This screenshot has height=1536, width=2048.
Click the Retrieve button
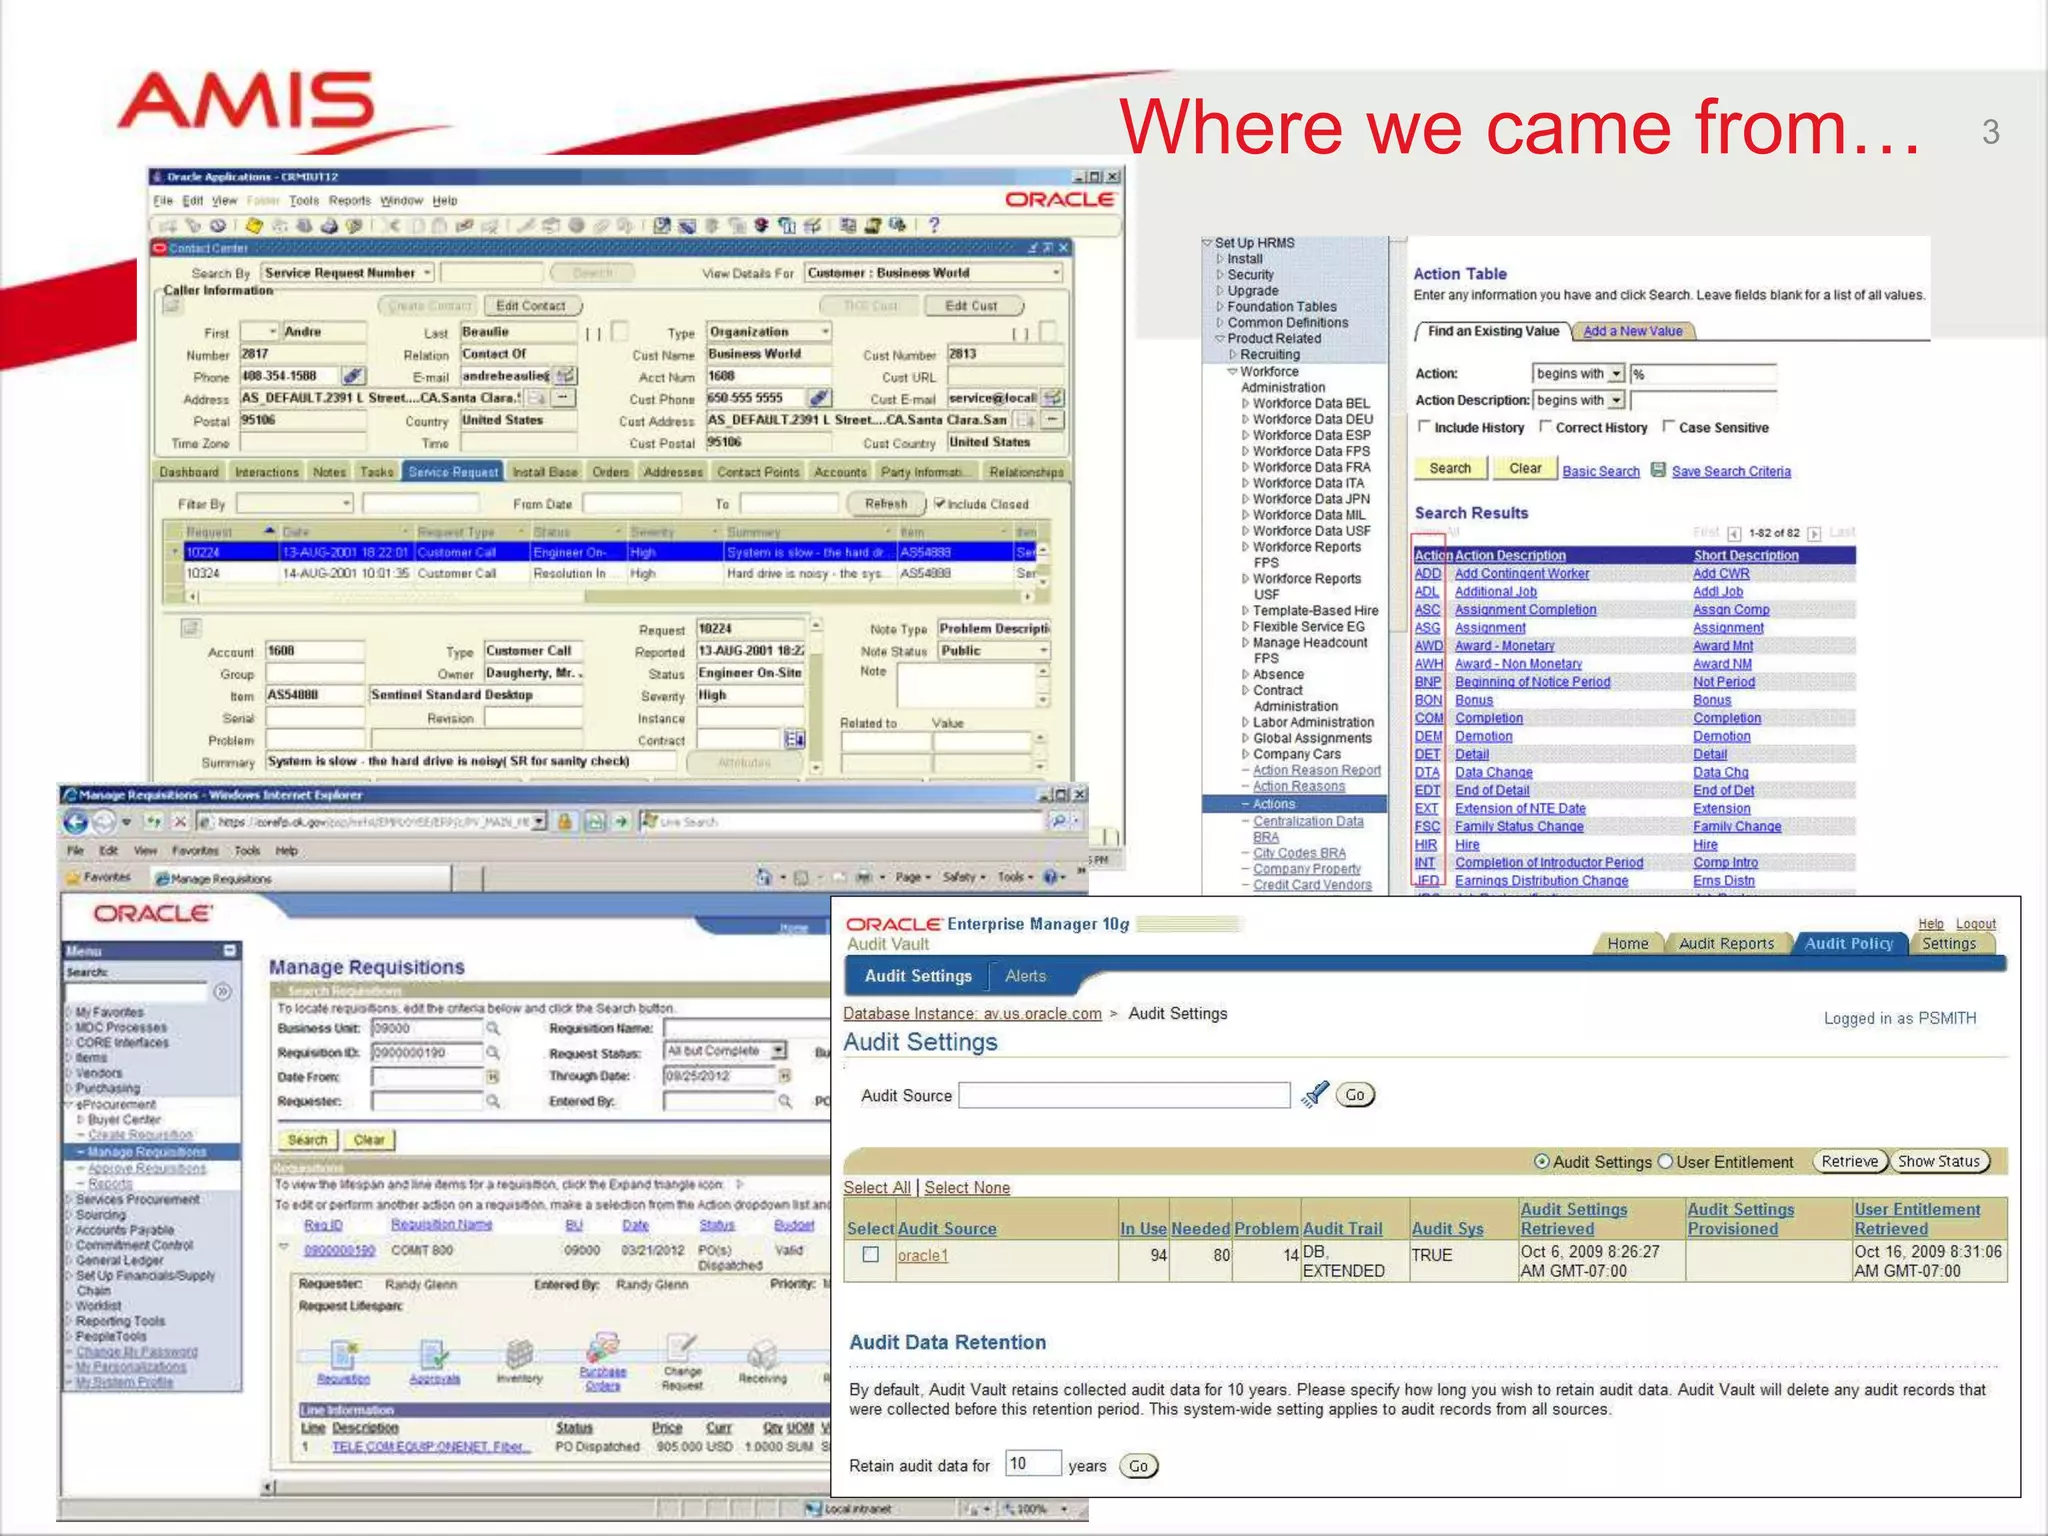click(1849, 1161)
